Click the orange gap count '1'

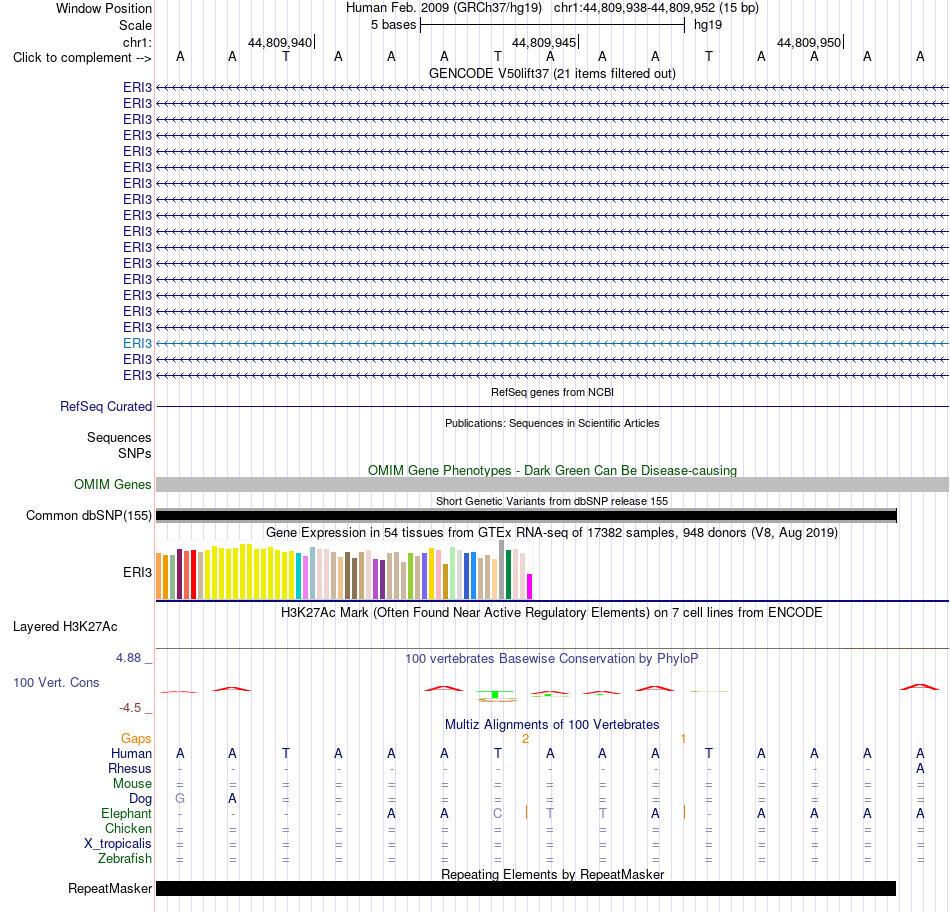point(683,739)
